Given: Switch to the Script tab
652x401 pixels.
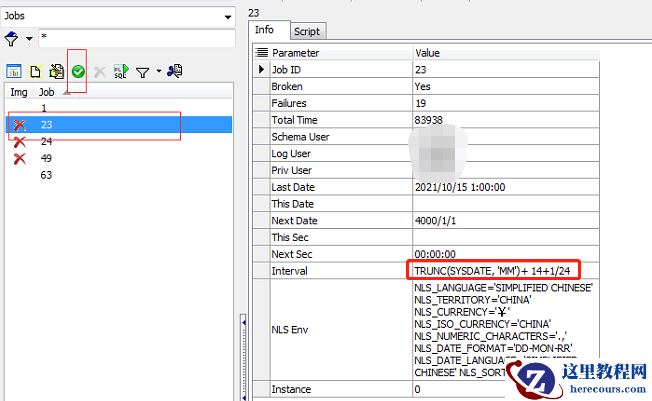Looking at the screenshot, I should coord(306,31).
